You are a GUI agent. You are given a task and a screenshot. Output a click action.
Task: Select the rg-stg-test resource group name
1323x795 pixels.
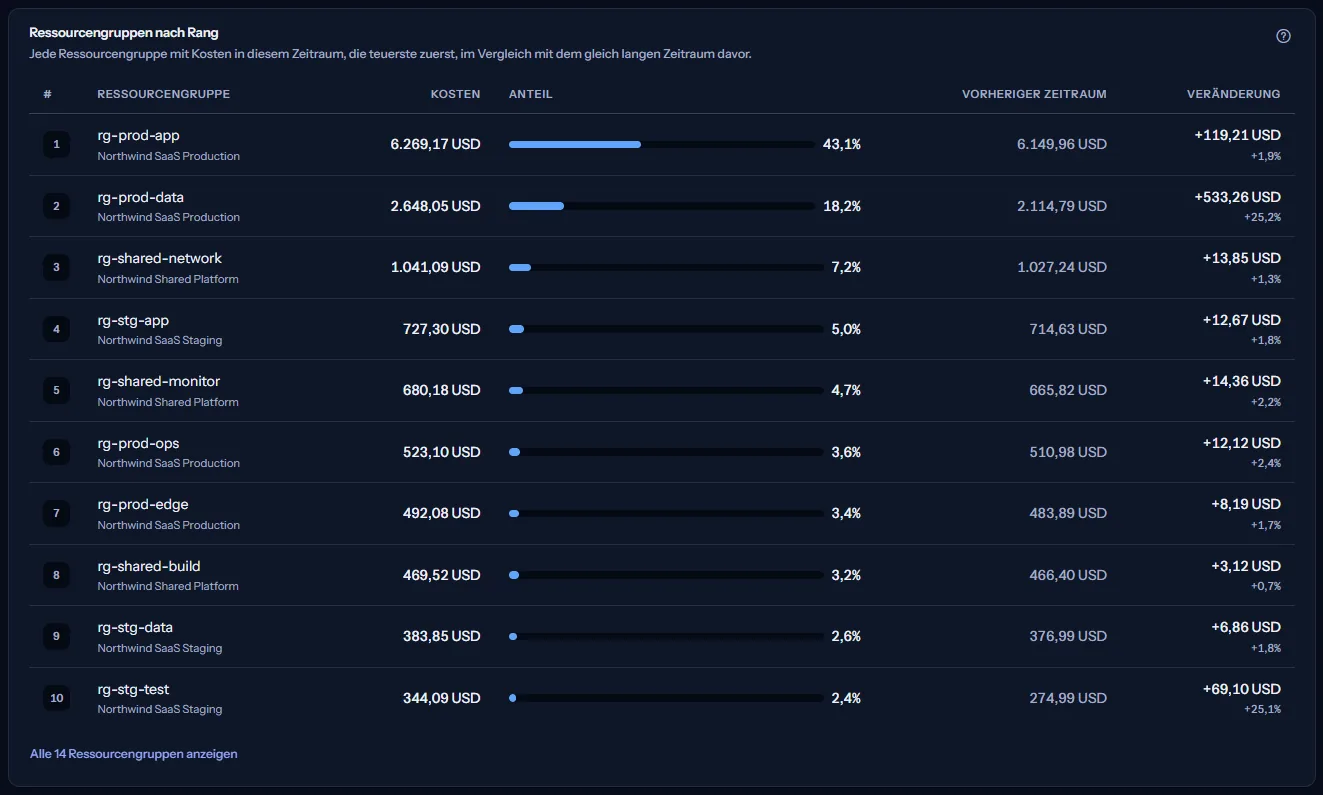[133, 689]
